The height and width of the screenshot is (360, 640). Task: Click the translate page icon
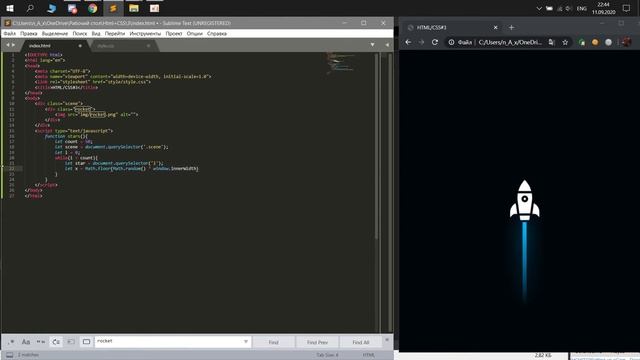coord(551,42)
